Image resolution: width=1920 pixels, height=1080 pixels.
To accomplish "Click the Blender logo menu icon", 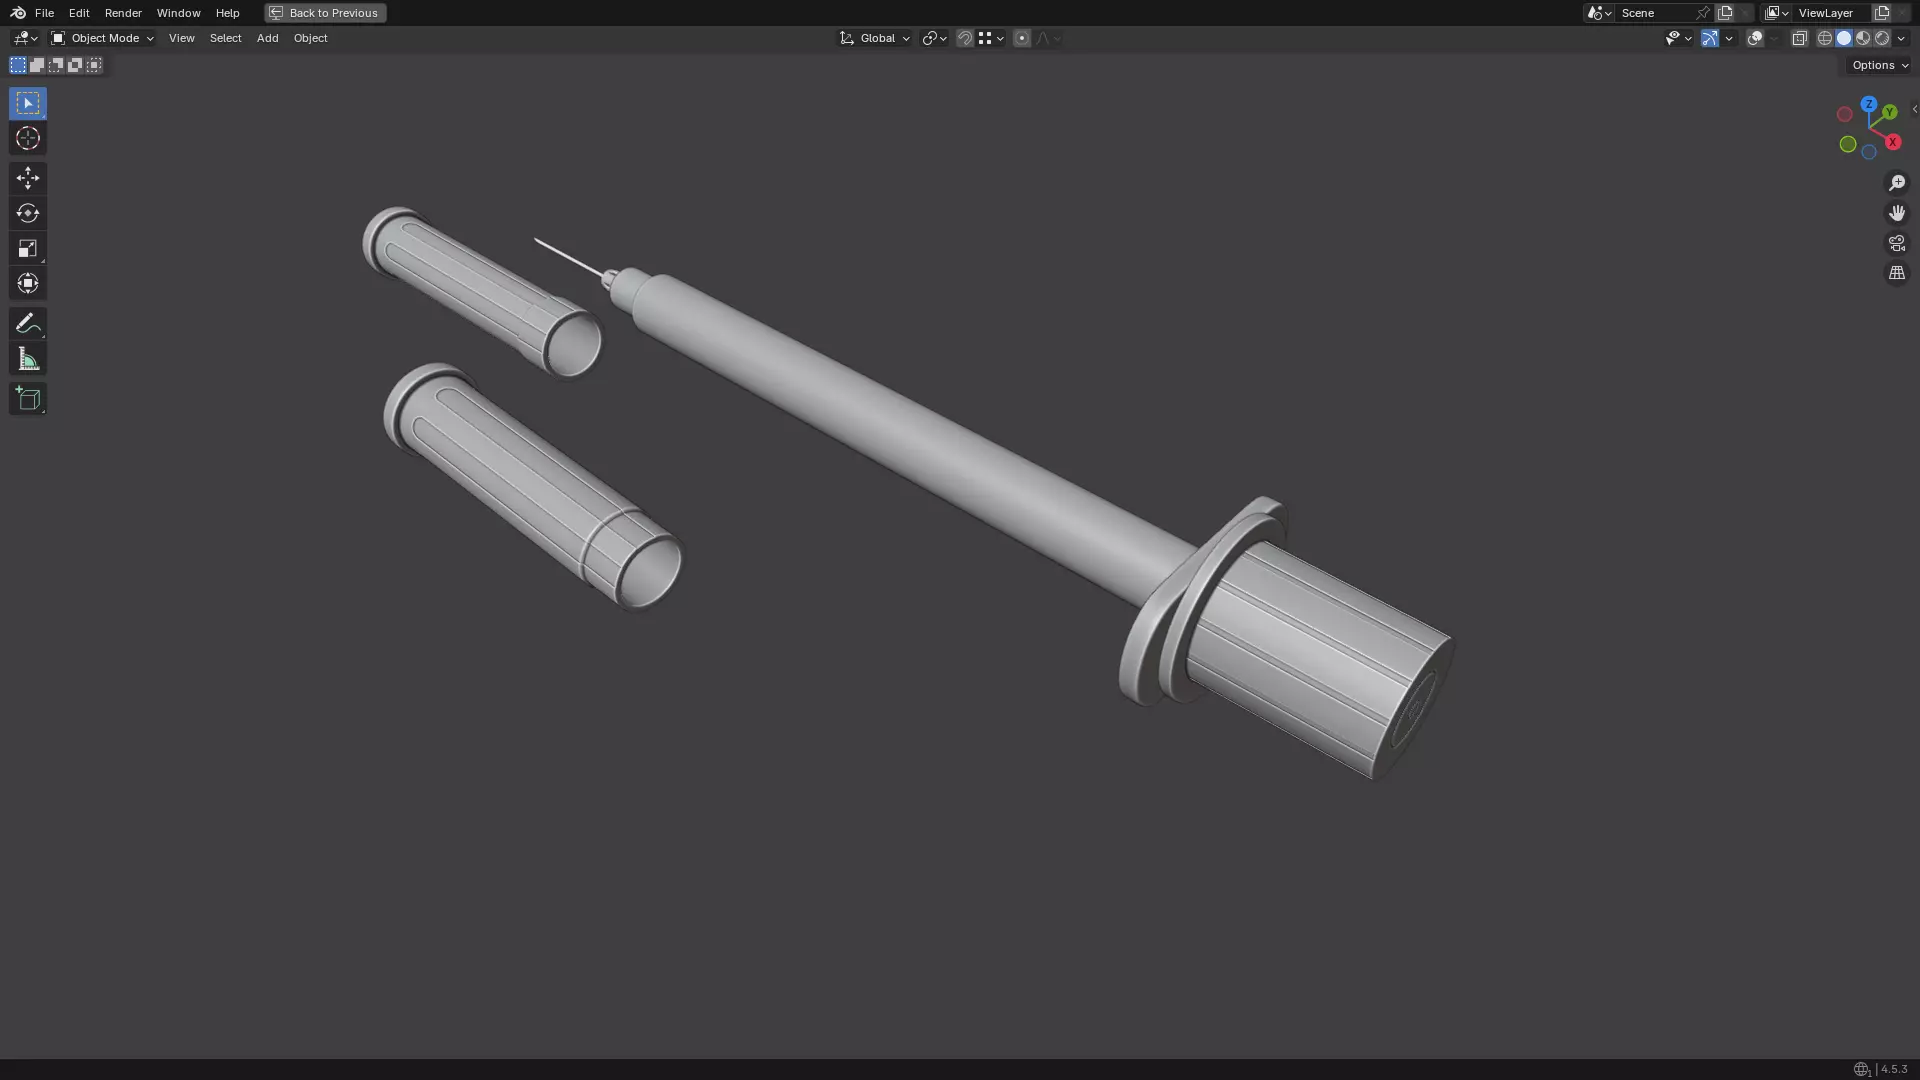I will coord(18,13).
